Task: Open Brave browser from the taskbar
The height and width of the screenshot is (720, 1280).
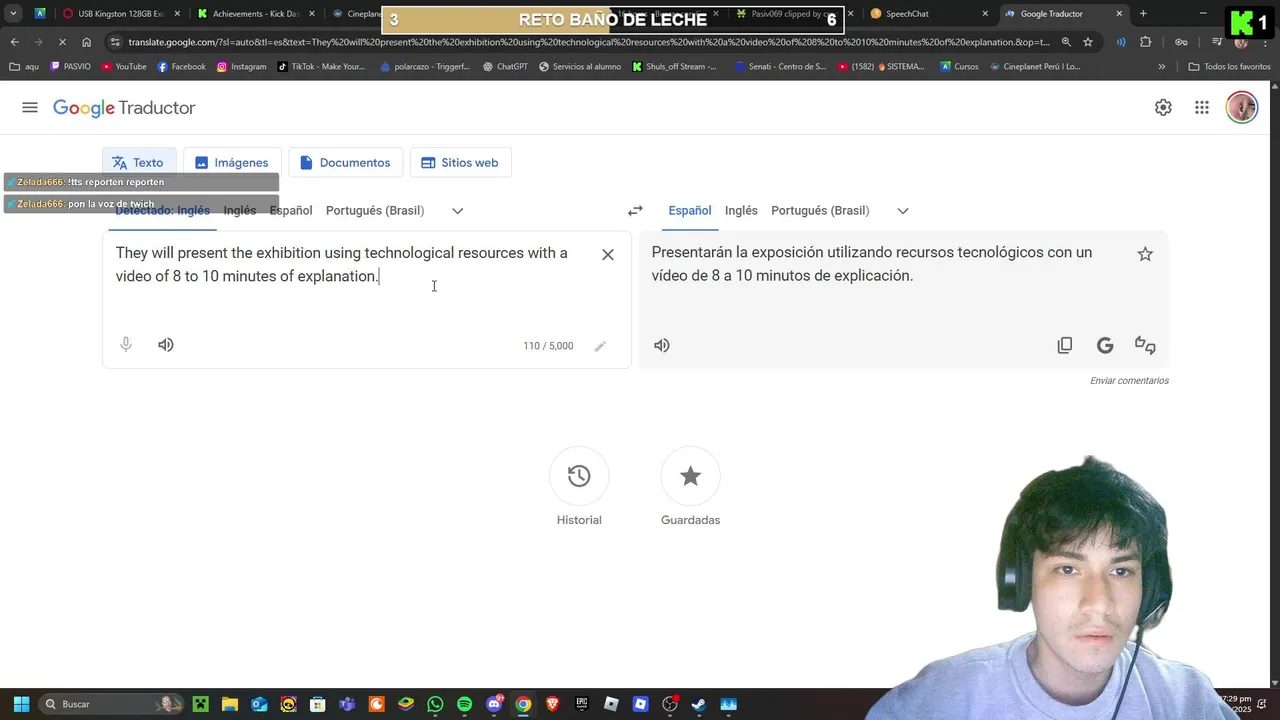Action: coord(552,704)
